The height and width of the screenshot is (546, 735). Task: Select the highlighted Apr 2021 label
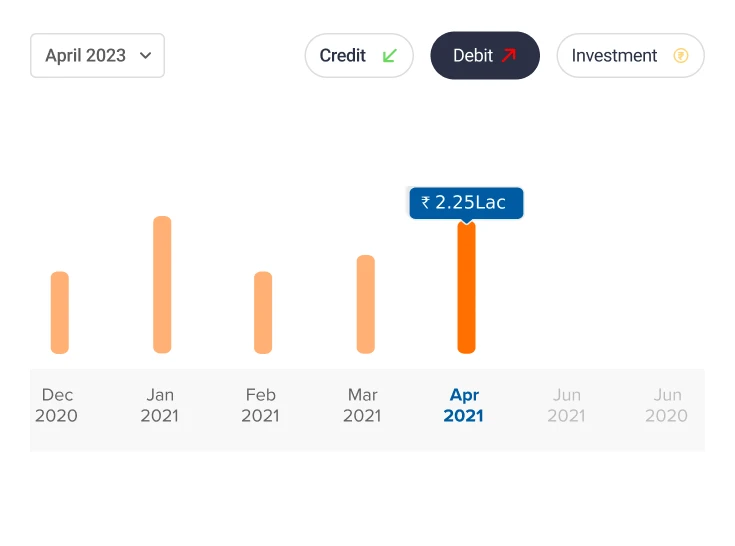[x=464, y=405]
